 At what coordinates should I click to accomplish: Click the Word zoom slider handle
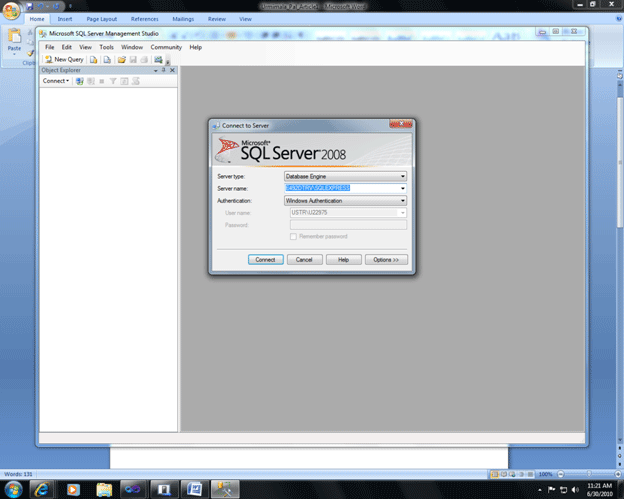[x=589, y=474]
